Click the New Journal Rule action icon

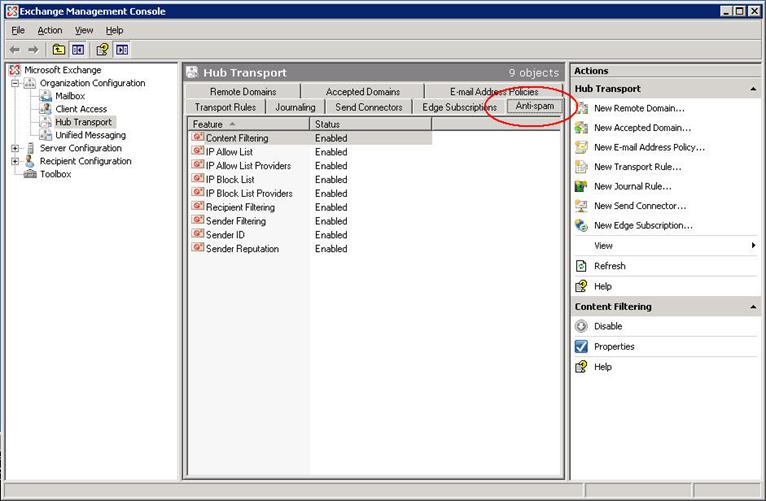(x=581, y=186)
